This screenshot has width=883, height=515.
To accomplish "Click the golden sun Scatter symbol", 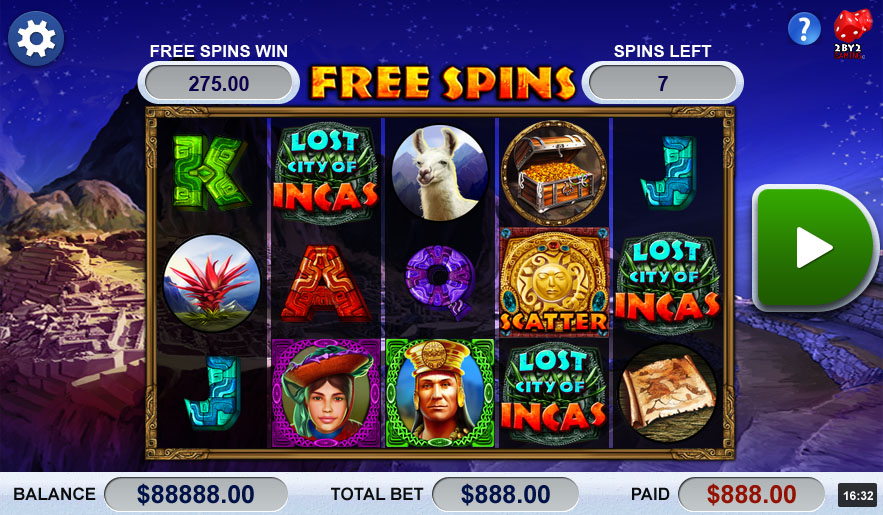I will point(554,283).
